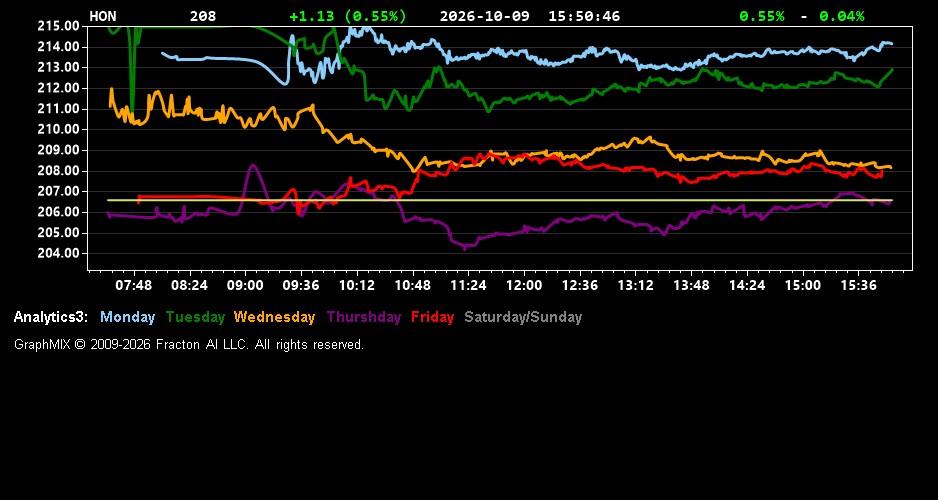Select the Wednesday legend label
938x500 pixels.
(x=275, y=317)
